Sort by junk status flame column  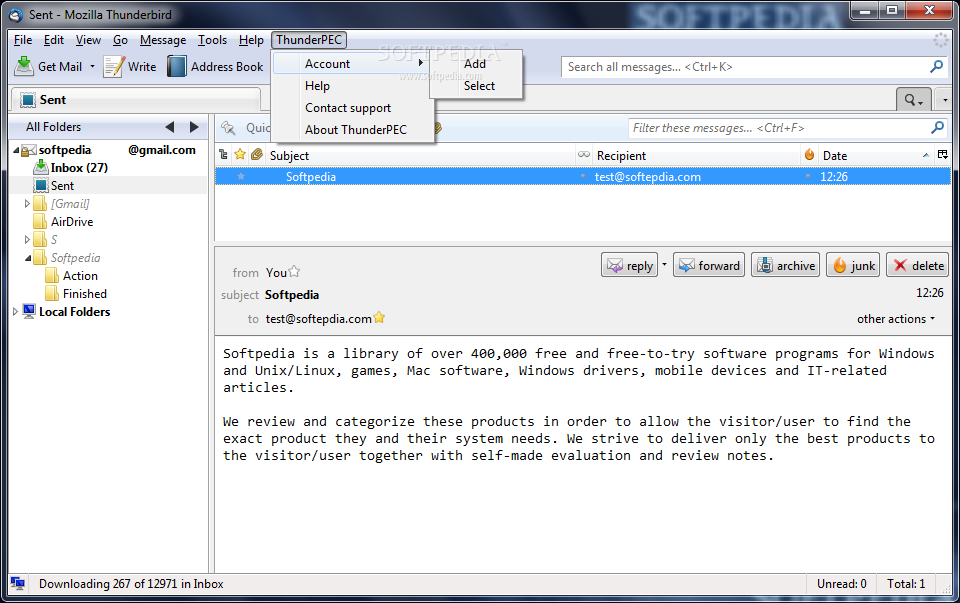809,155
